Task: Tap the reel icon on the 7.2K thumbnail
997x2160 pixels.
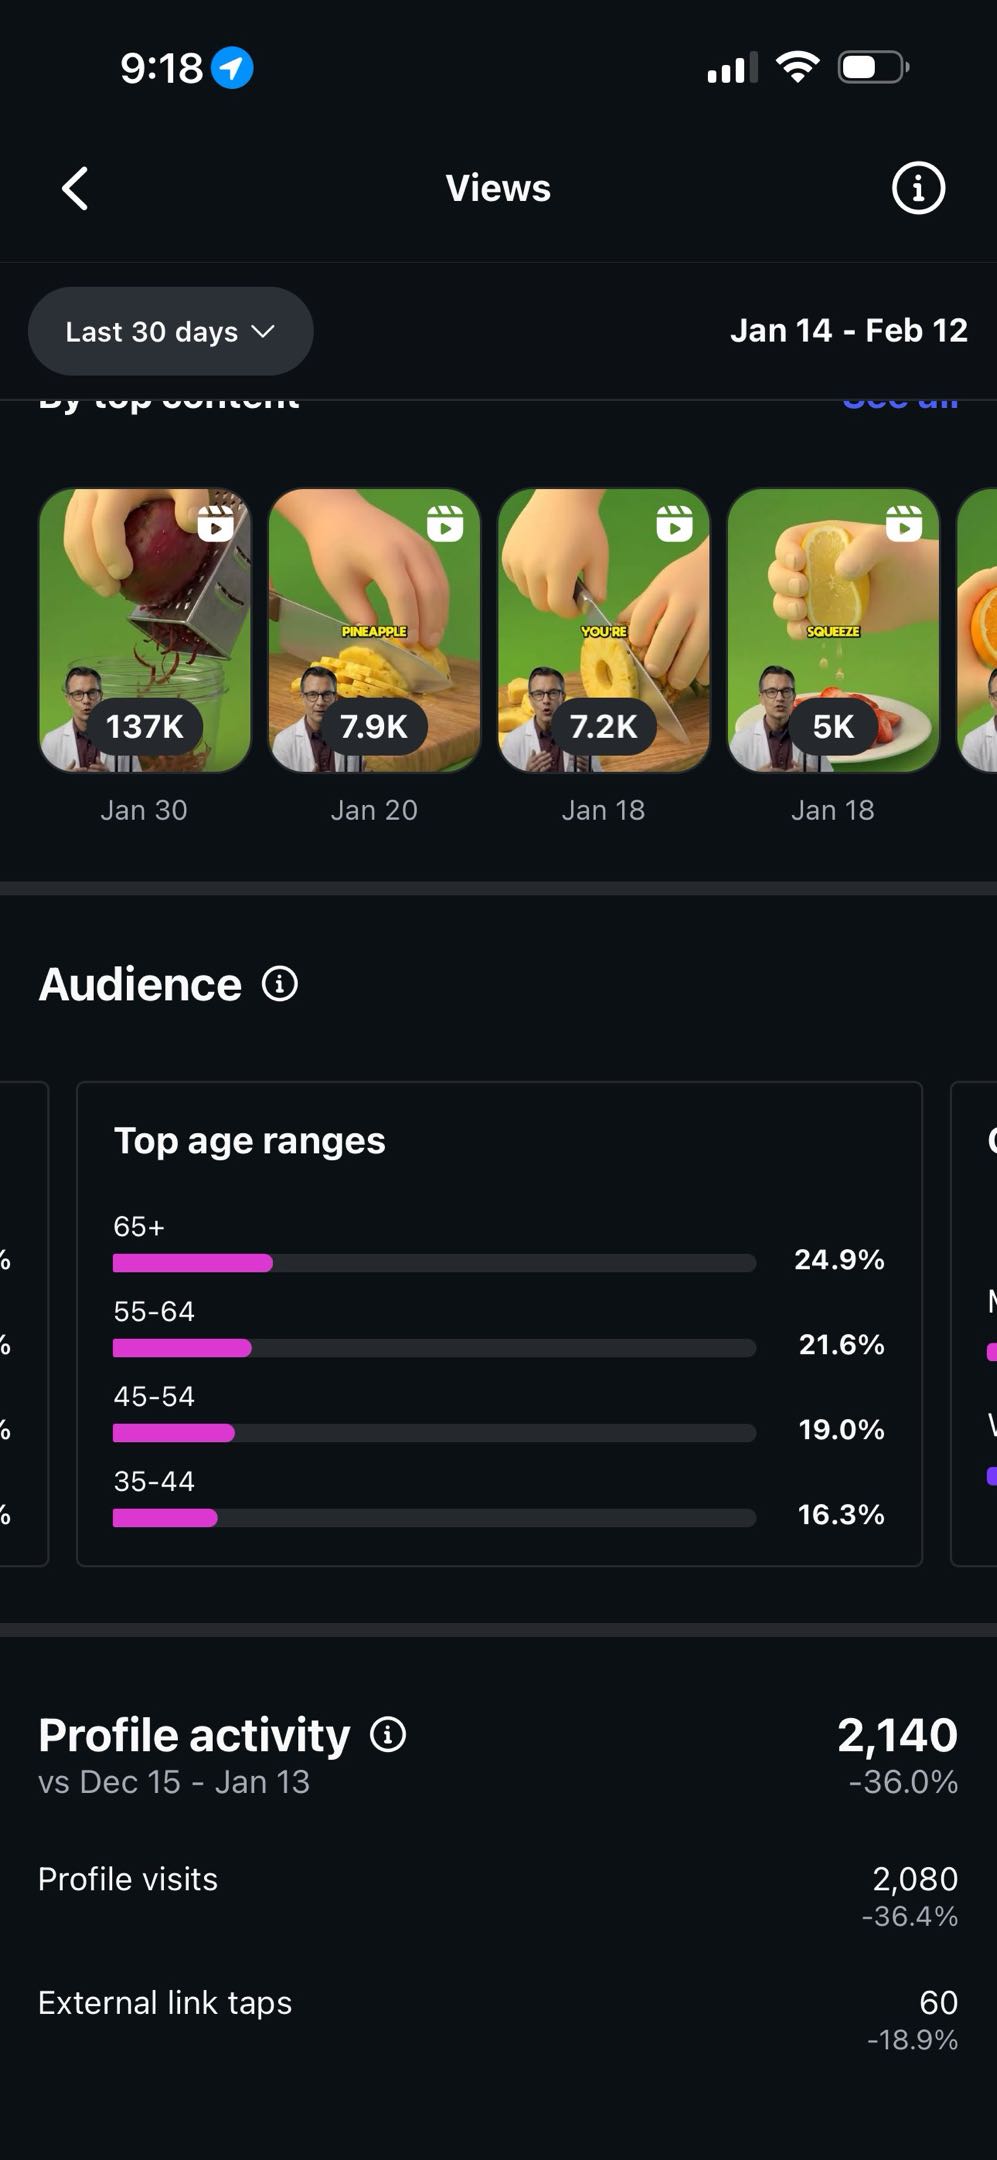Action: 674,523
